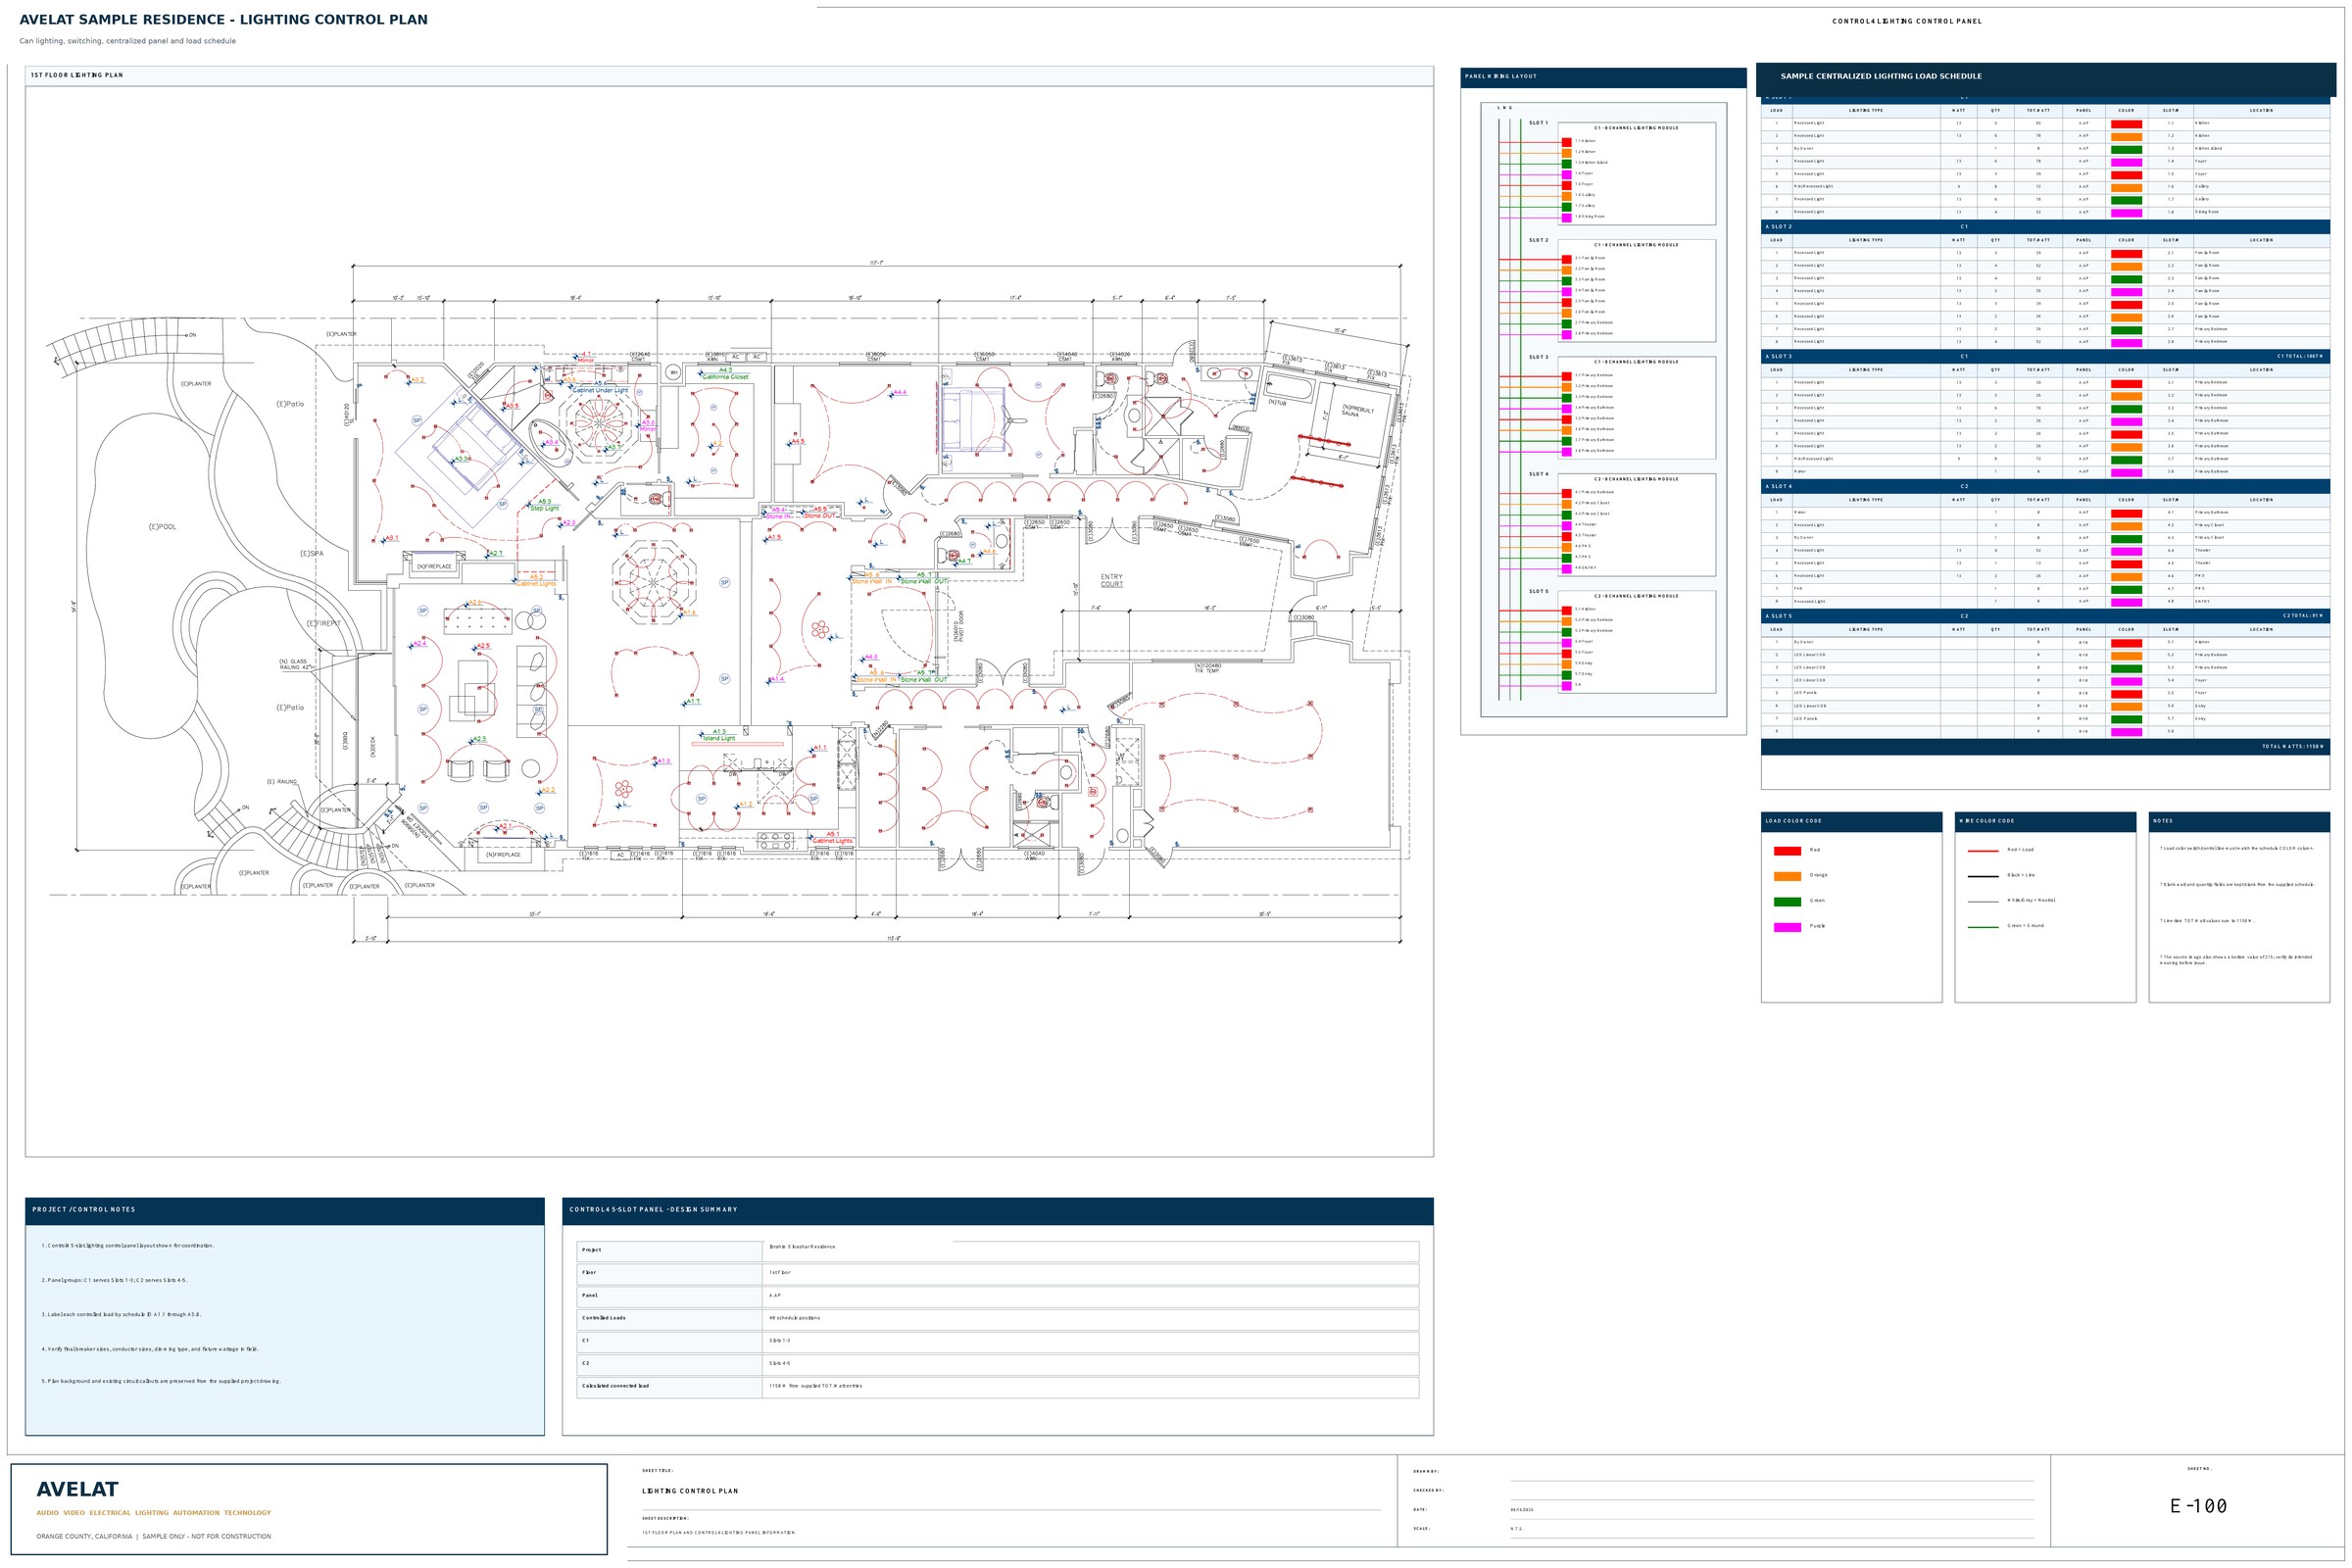
Task: Click the 'SLOT 1' label in the wiring layout
Action: point(1538,123)
